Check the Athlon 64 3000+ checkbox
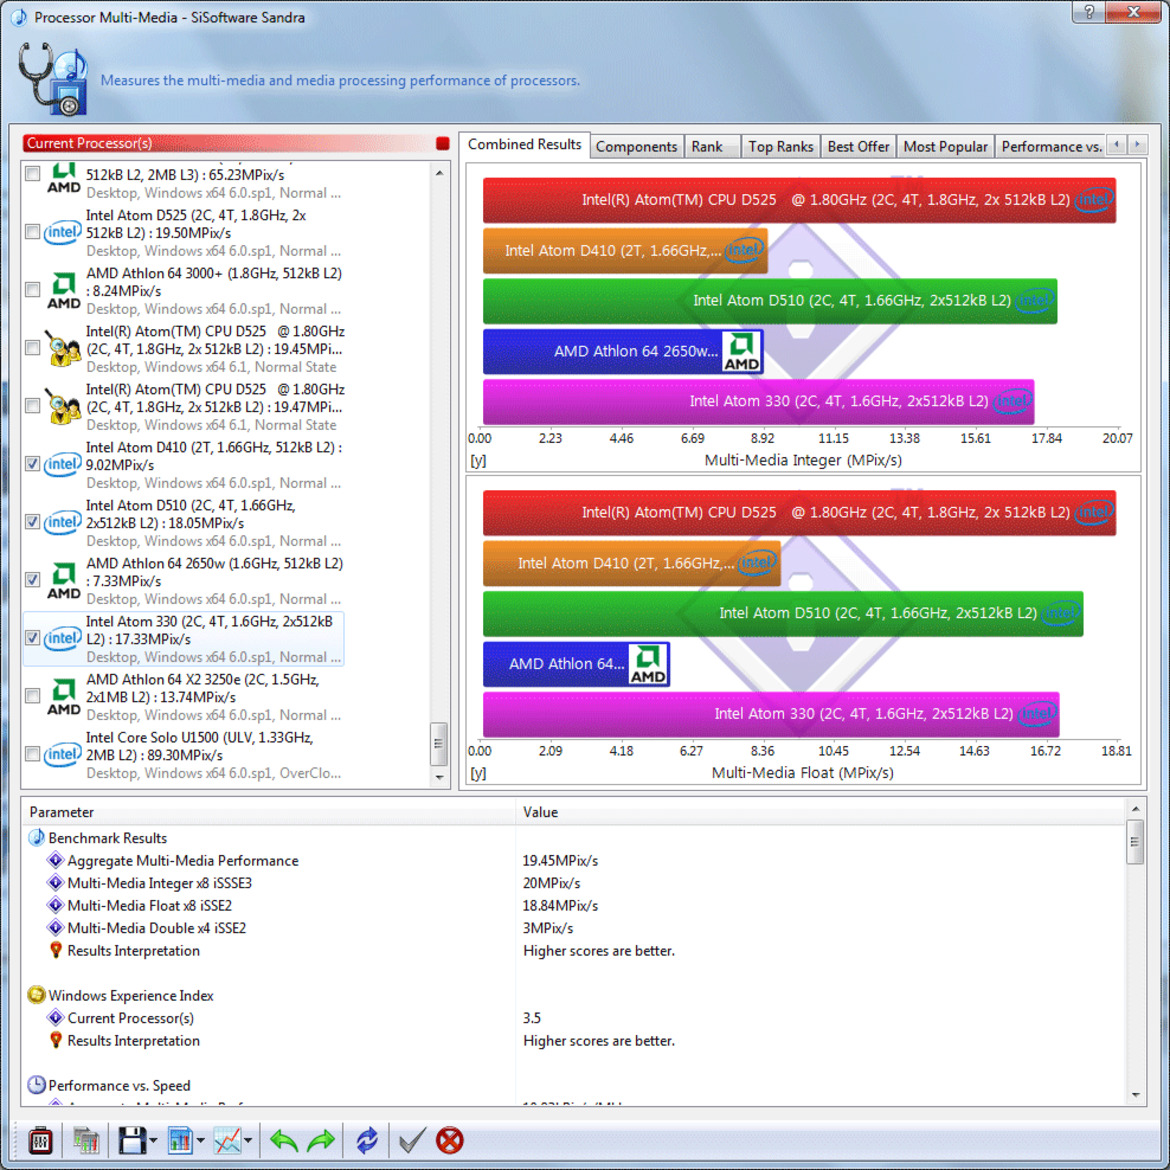 [x=32, y=290]
